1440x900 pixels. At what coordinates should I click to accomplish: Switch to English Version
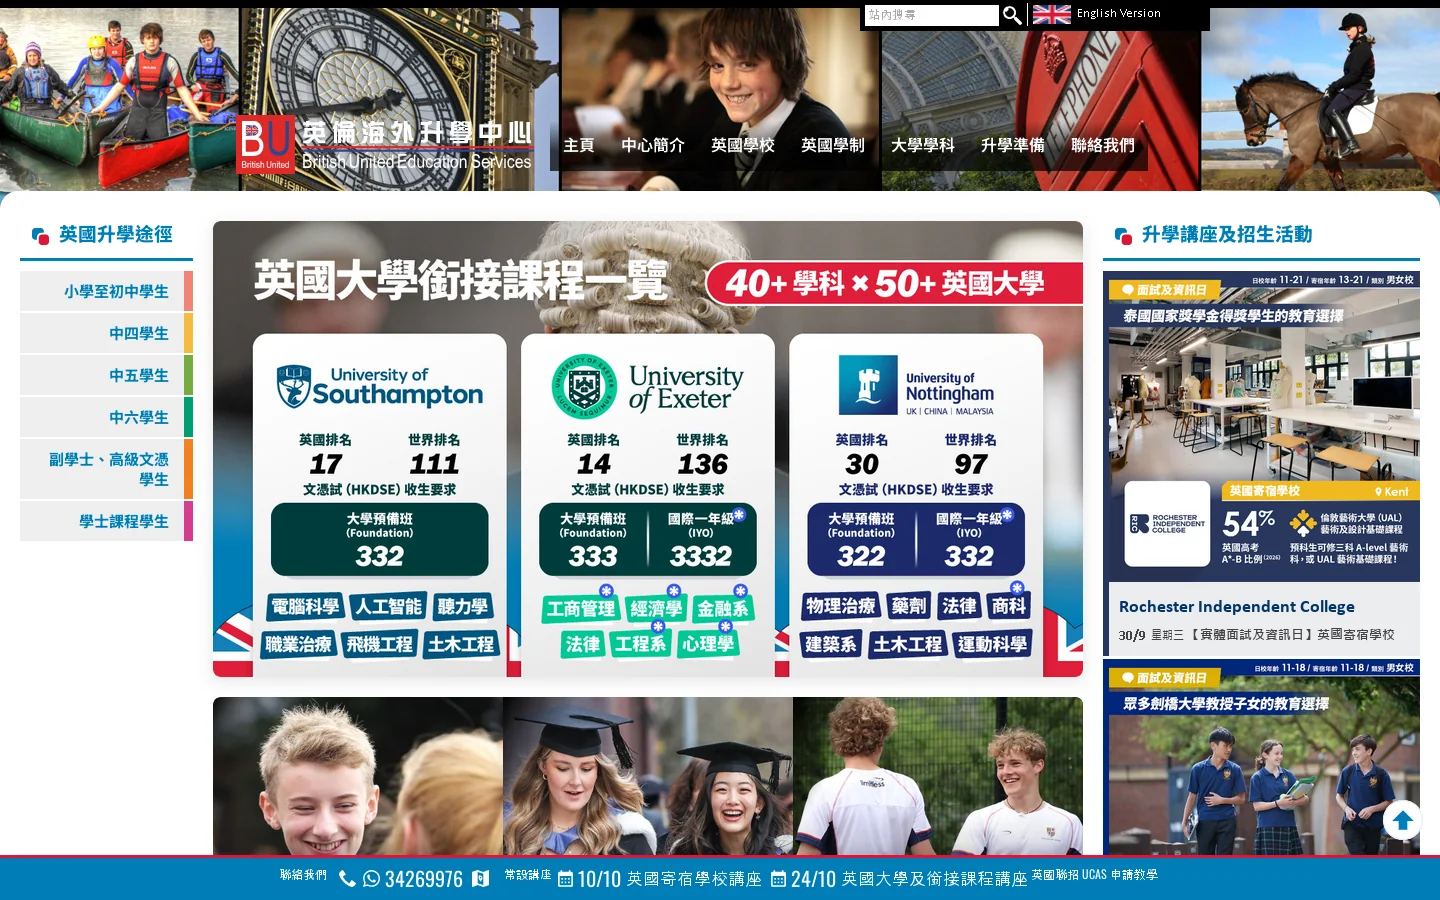click(x=1118, y=14)
